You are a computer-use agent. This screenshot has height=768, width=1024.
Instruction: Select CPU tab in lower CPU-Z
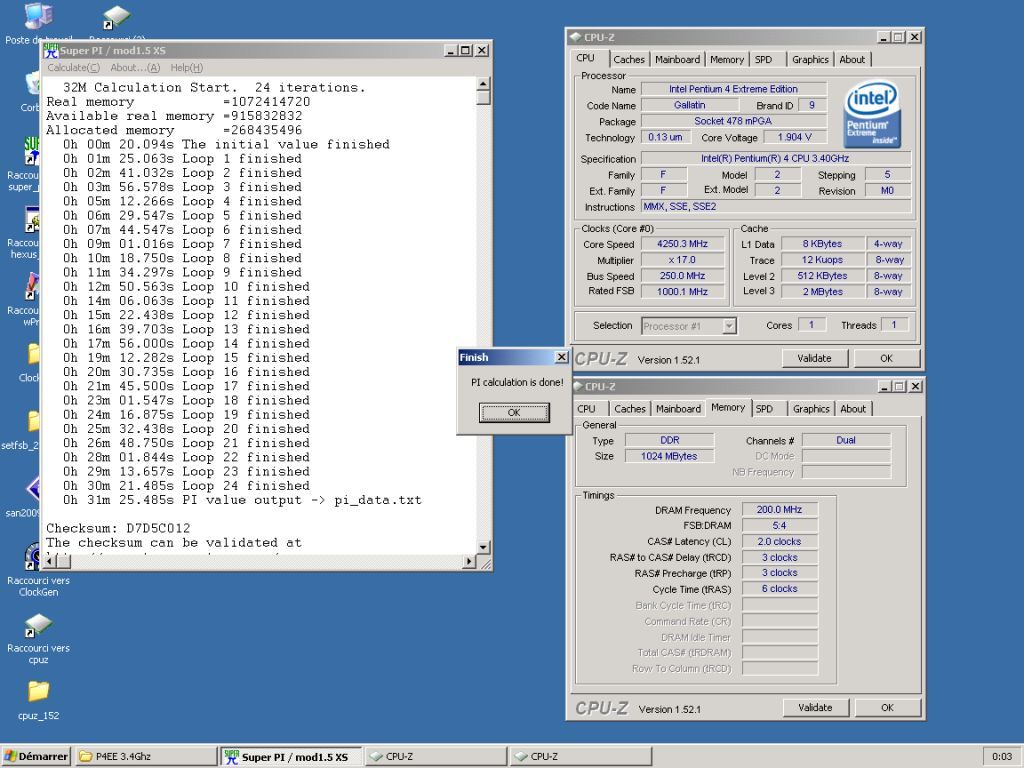coord(586,409)
